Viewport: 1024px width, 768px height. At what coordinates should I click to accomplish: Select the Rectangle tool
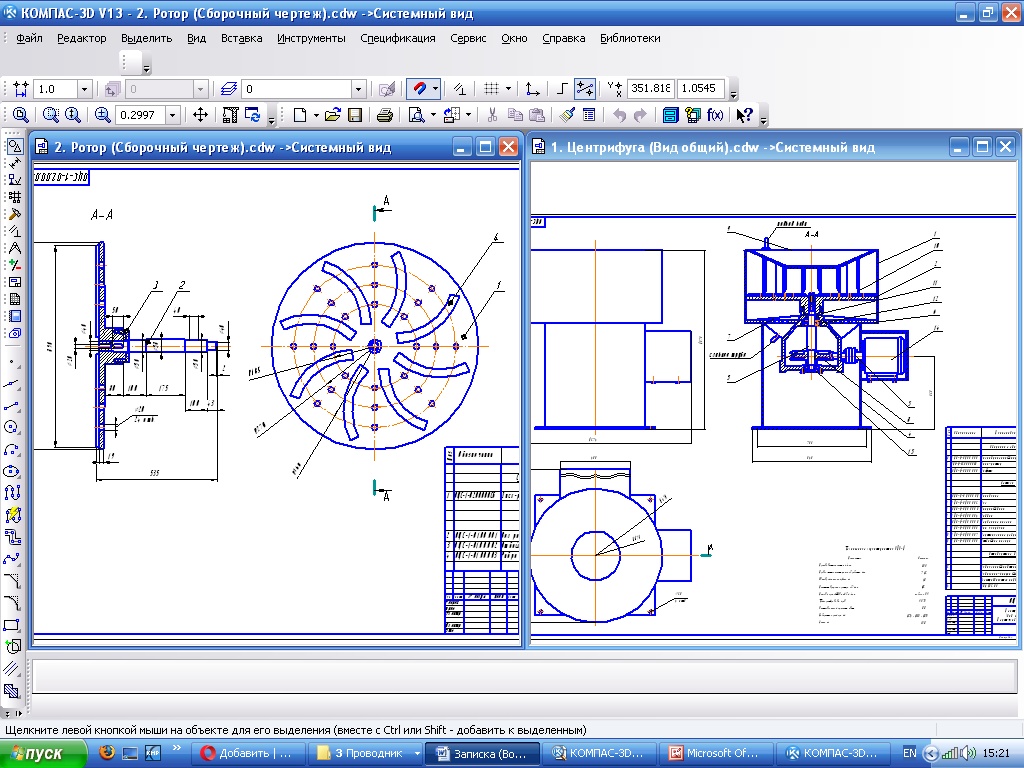12,625
